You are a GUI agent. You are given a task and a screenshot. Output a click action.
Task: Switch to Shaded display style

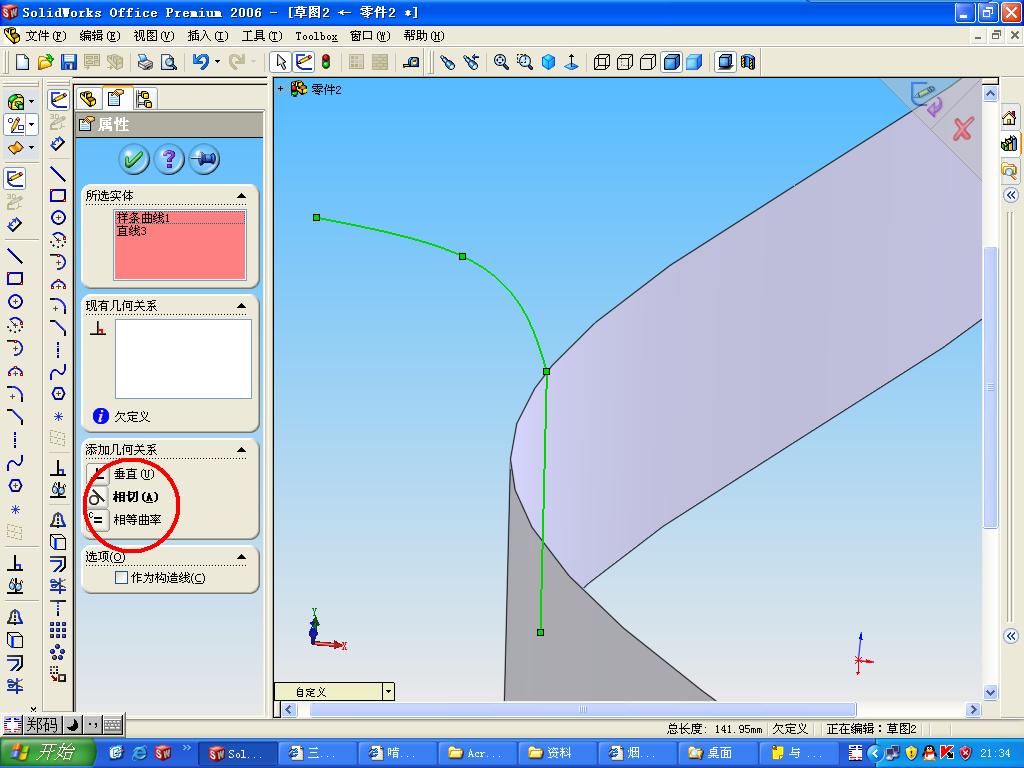pyautogui.click(x=694, y=62)
